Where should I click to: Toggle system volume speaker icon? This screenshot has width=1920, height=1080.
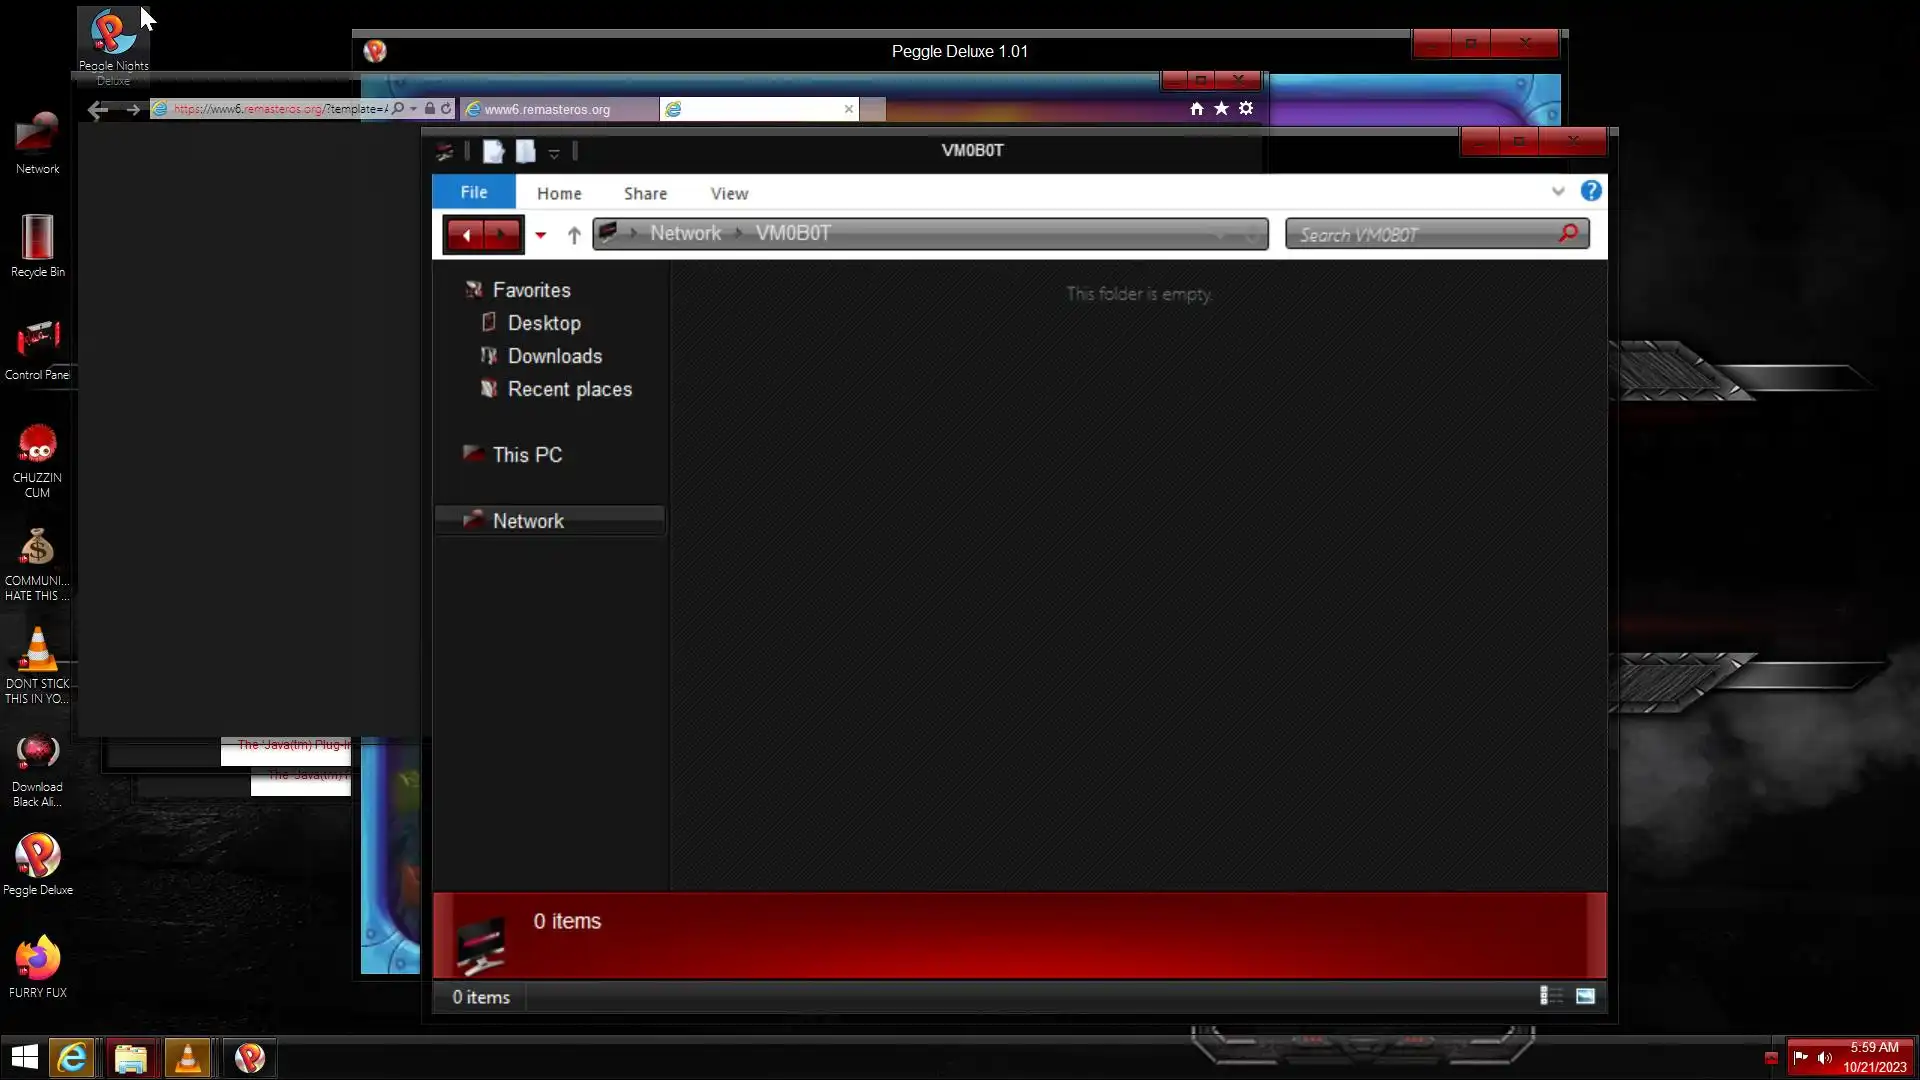(1825, 1057)
